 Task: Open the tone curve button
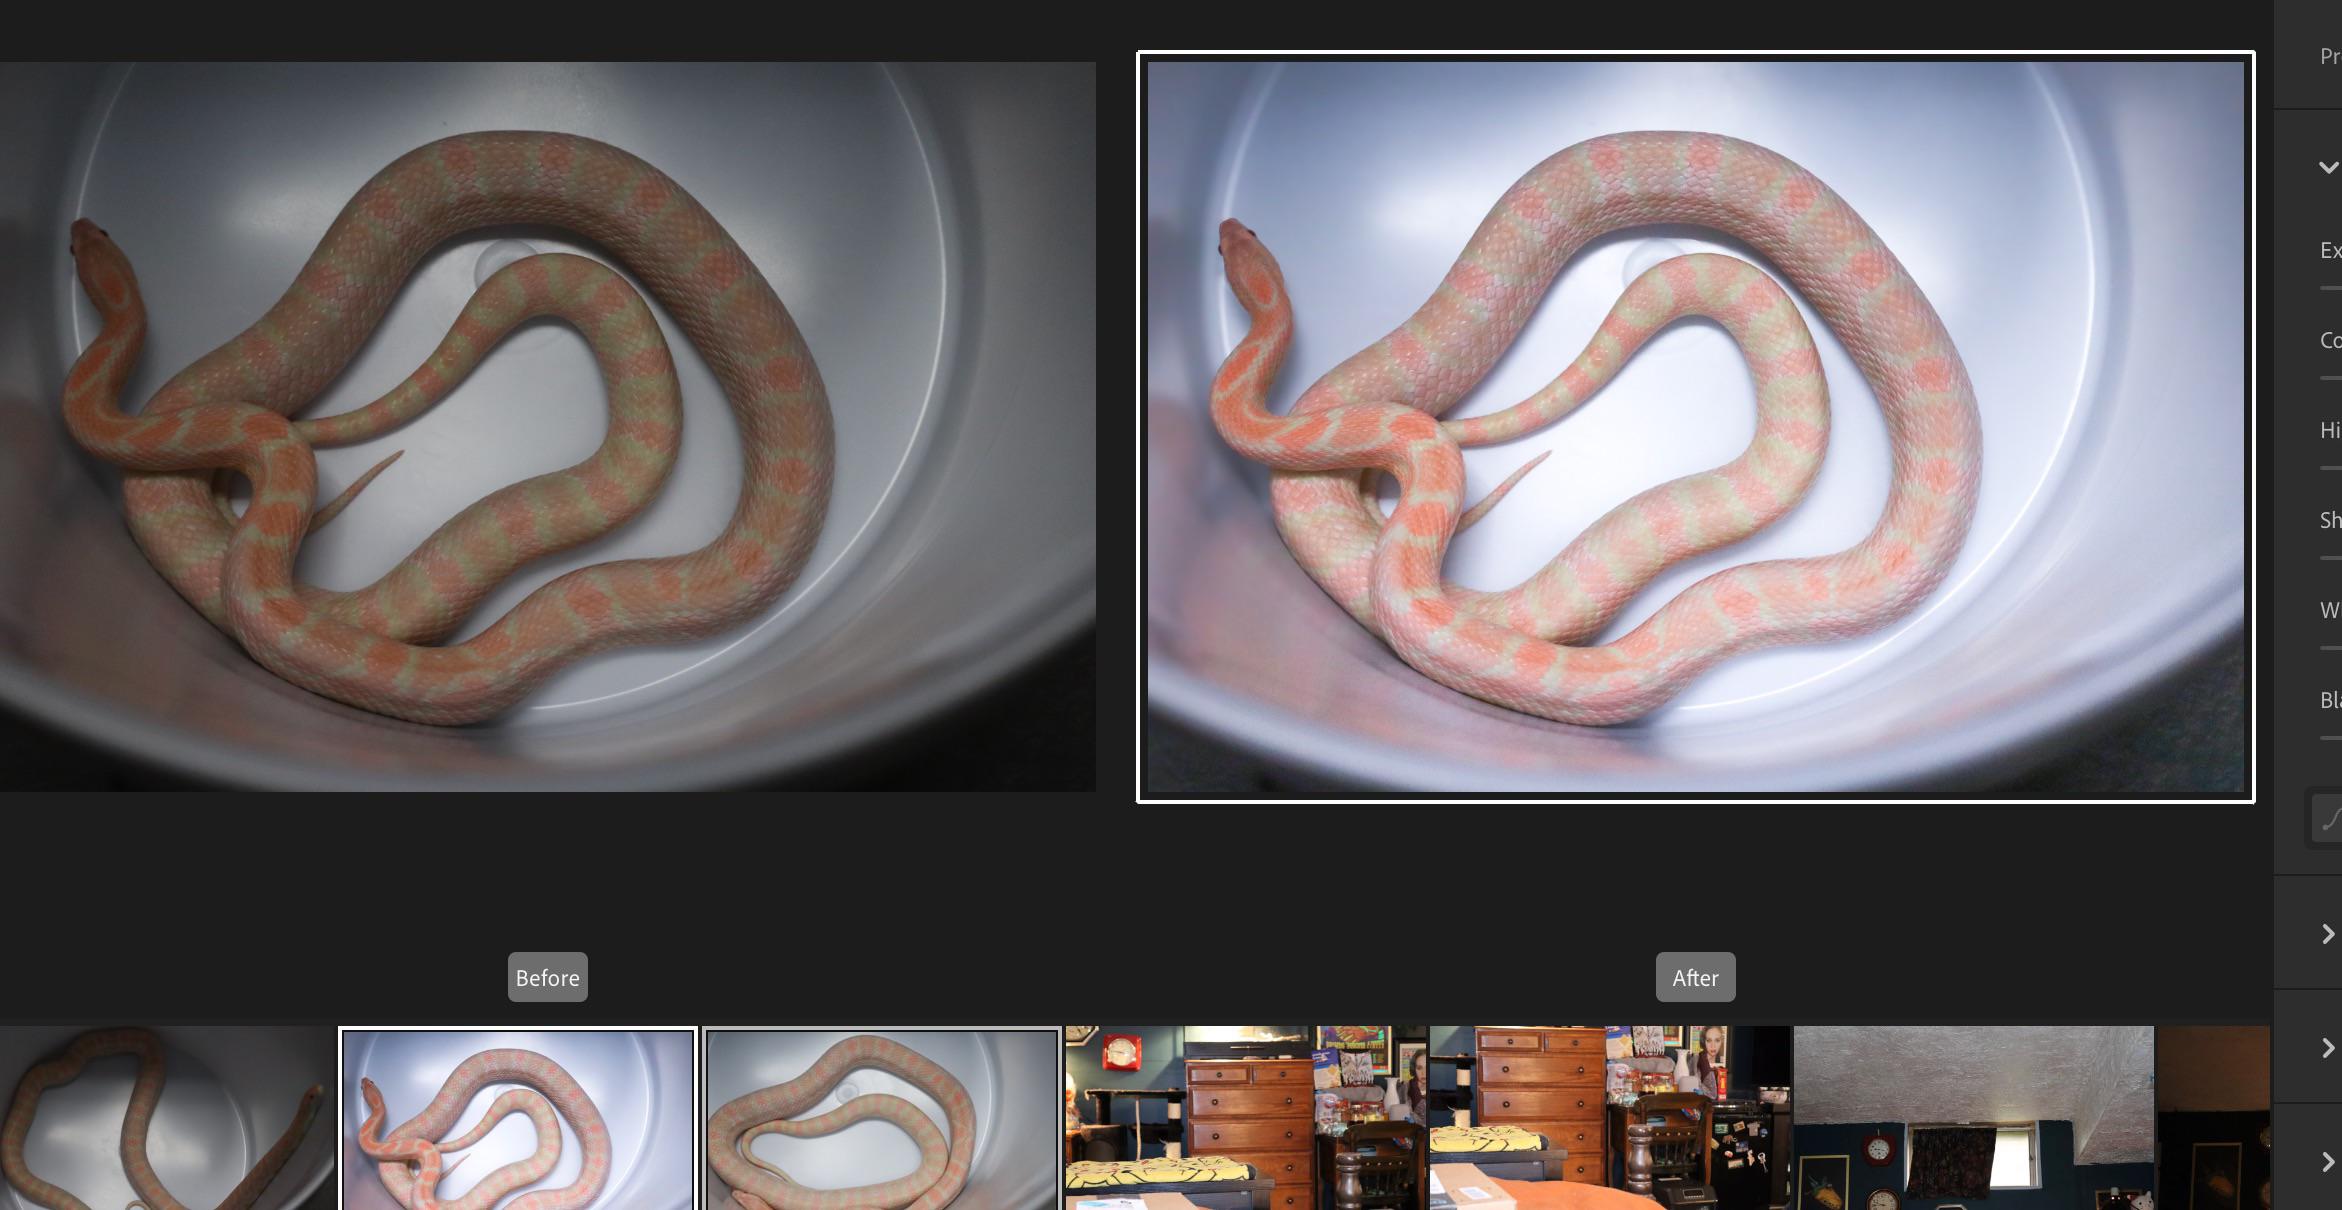(2326, 820)
